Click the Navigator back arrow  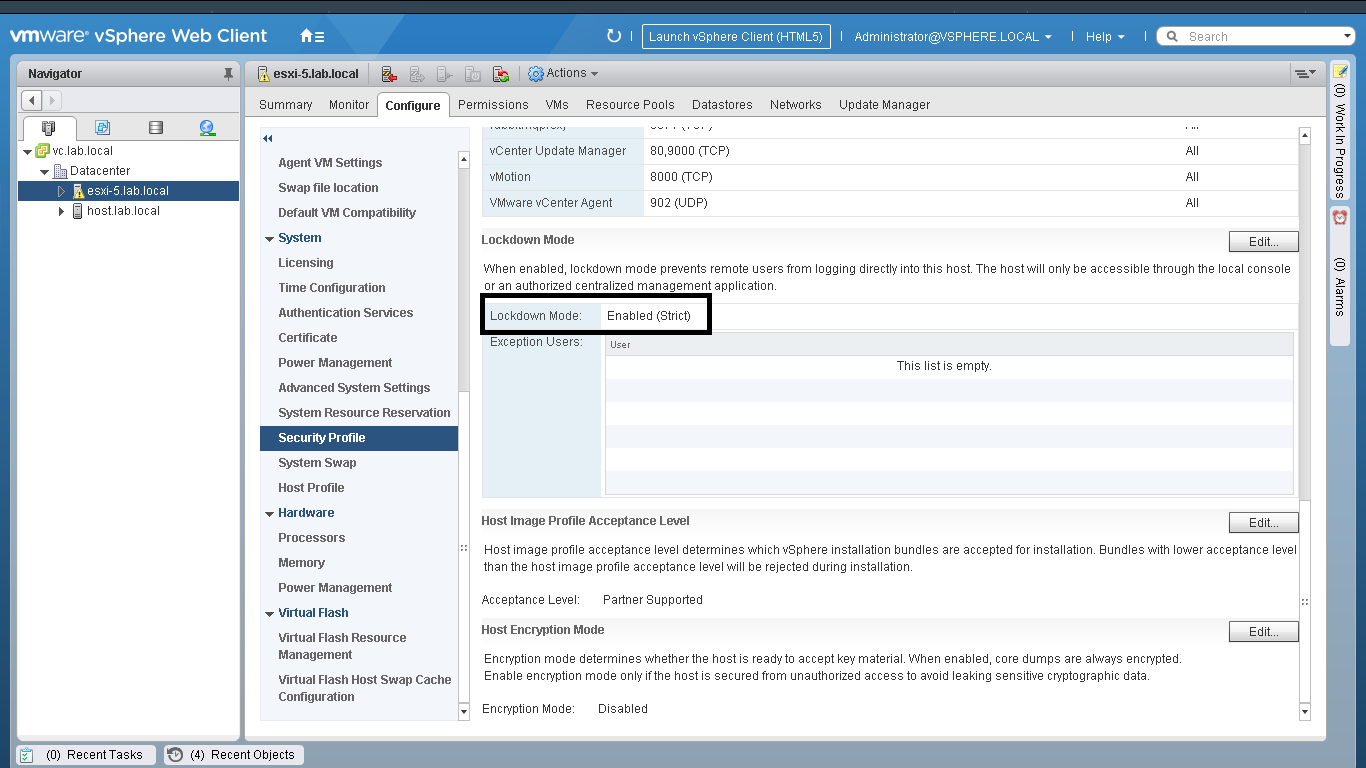coord(32,100)
